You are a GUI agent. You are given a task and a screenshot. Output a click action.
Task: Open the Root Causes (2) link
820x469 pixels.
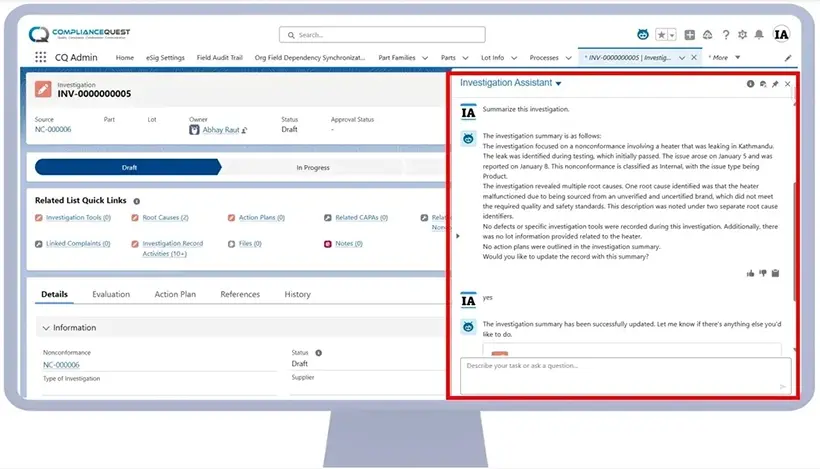[165, 217]
